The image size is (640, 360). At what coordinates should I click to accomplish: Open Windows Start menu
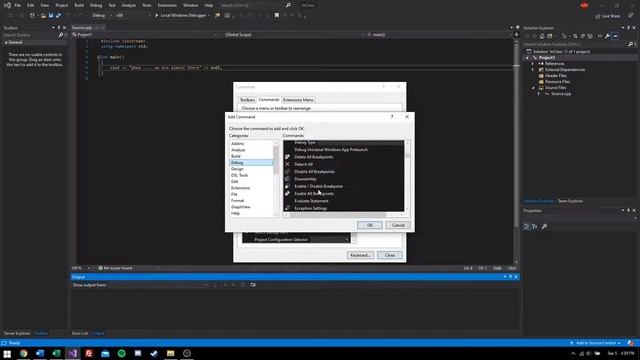(x=7, y=353)
